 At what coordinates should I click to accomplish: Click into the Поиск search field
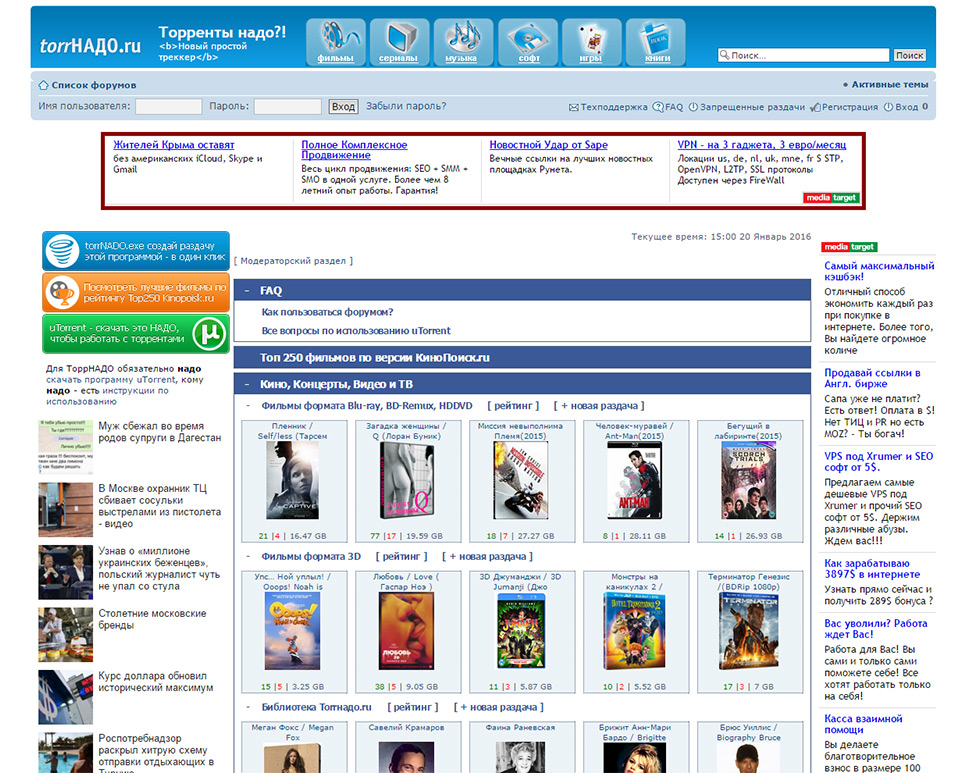pos(803,55)
